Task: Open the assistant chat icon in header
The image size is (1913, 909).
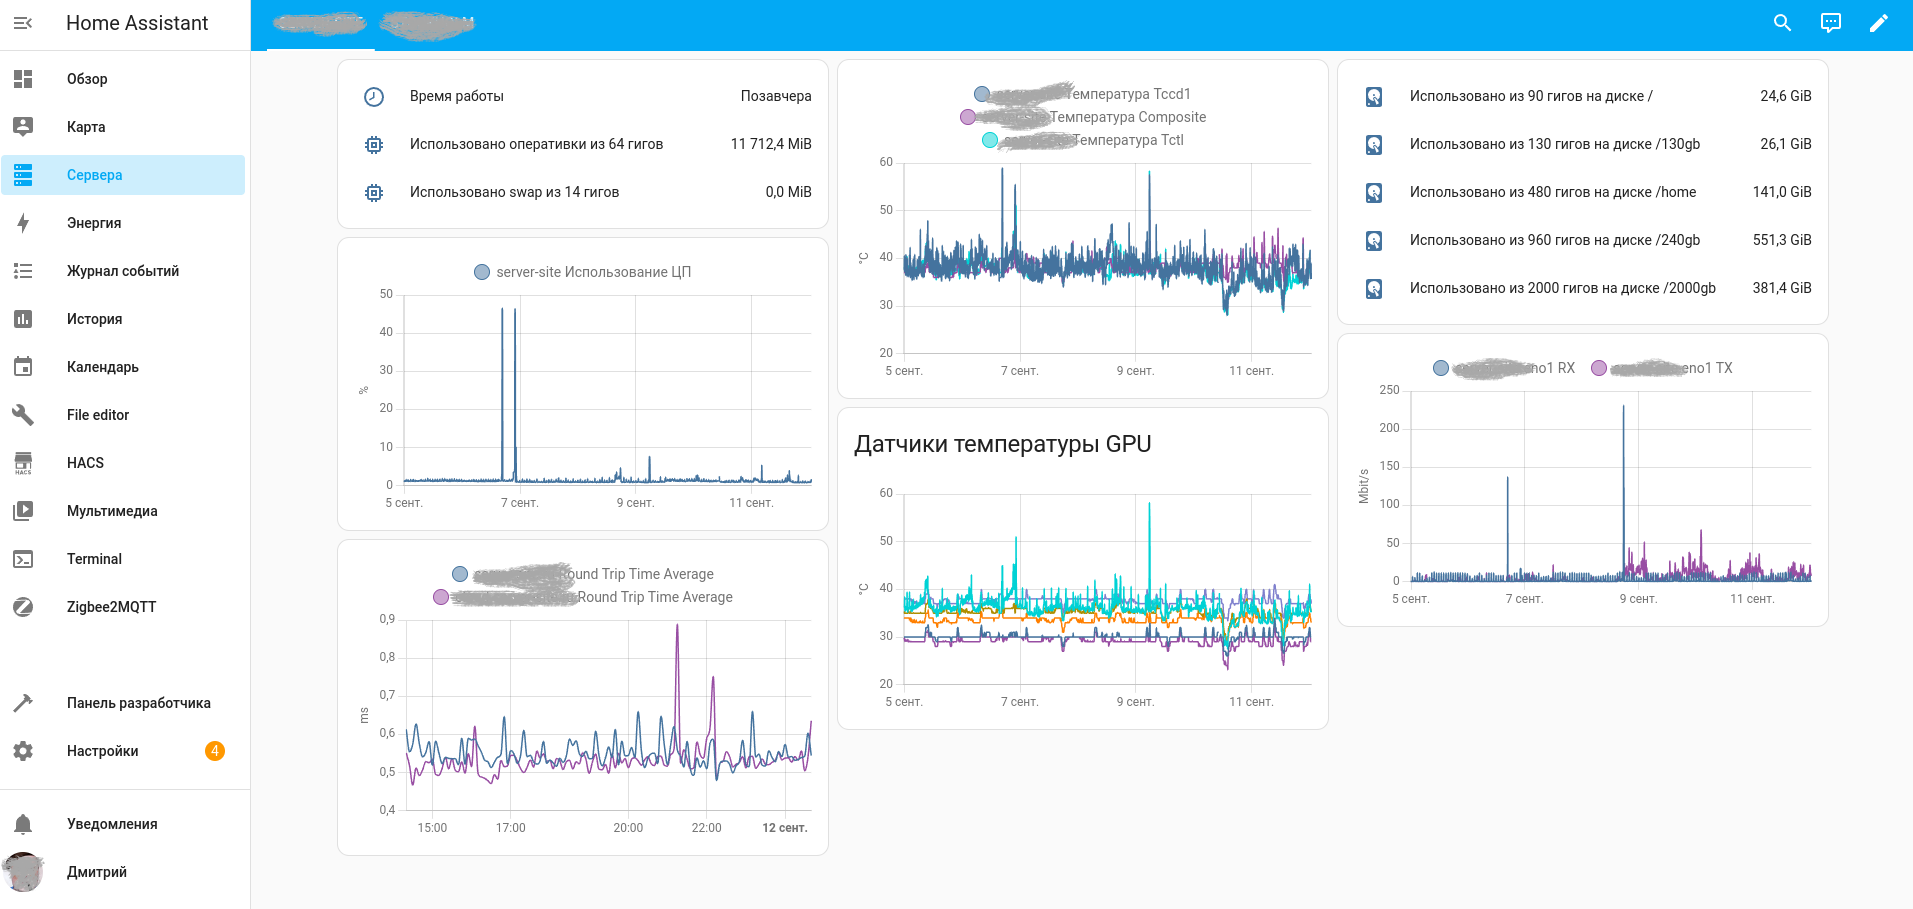Action: coord(1831,23)
